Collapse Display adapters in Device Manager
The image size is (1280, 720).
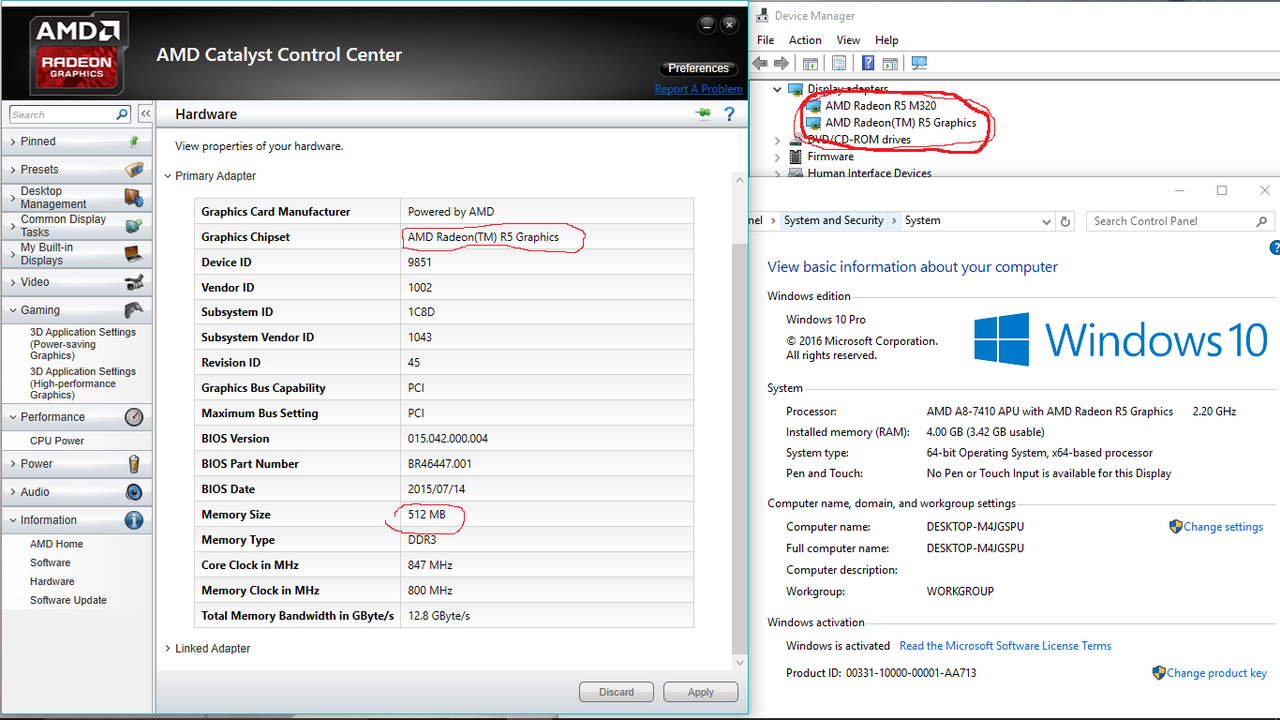pyautogui.click(x=777, y=89)
